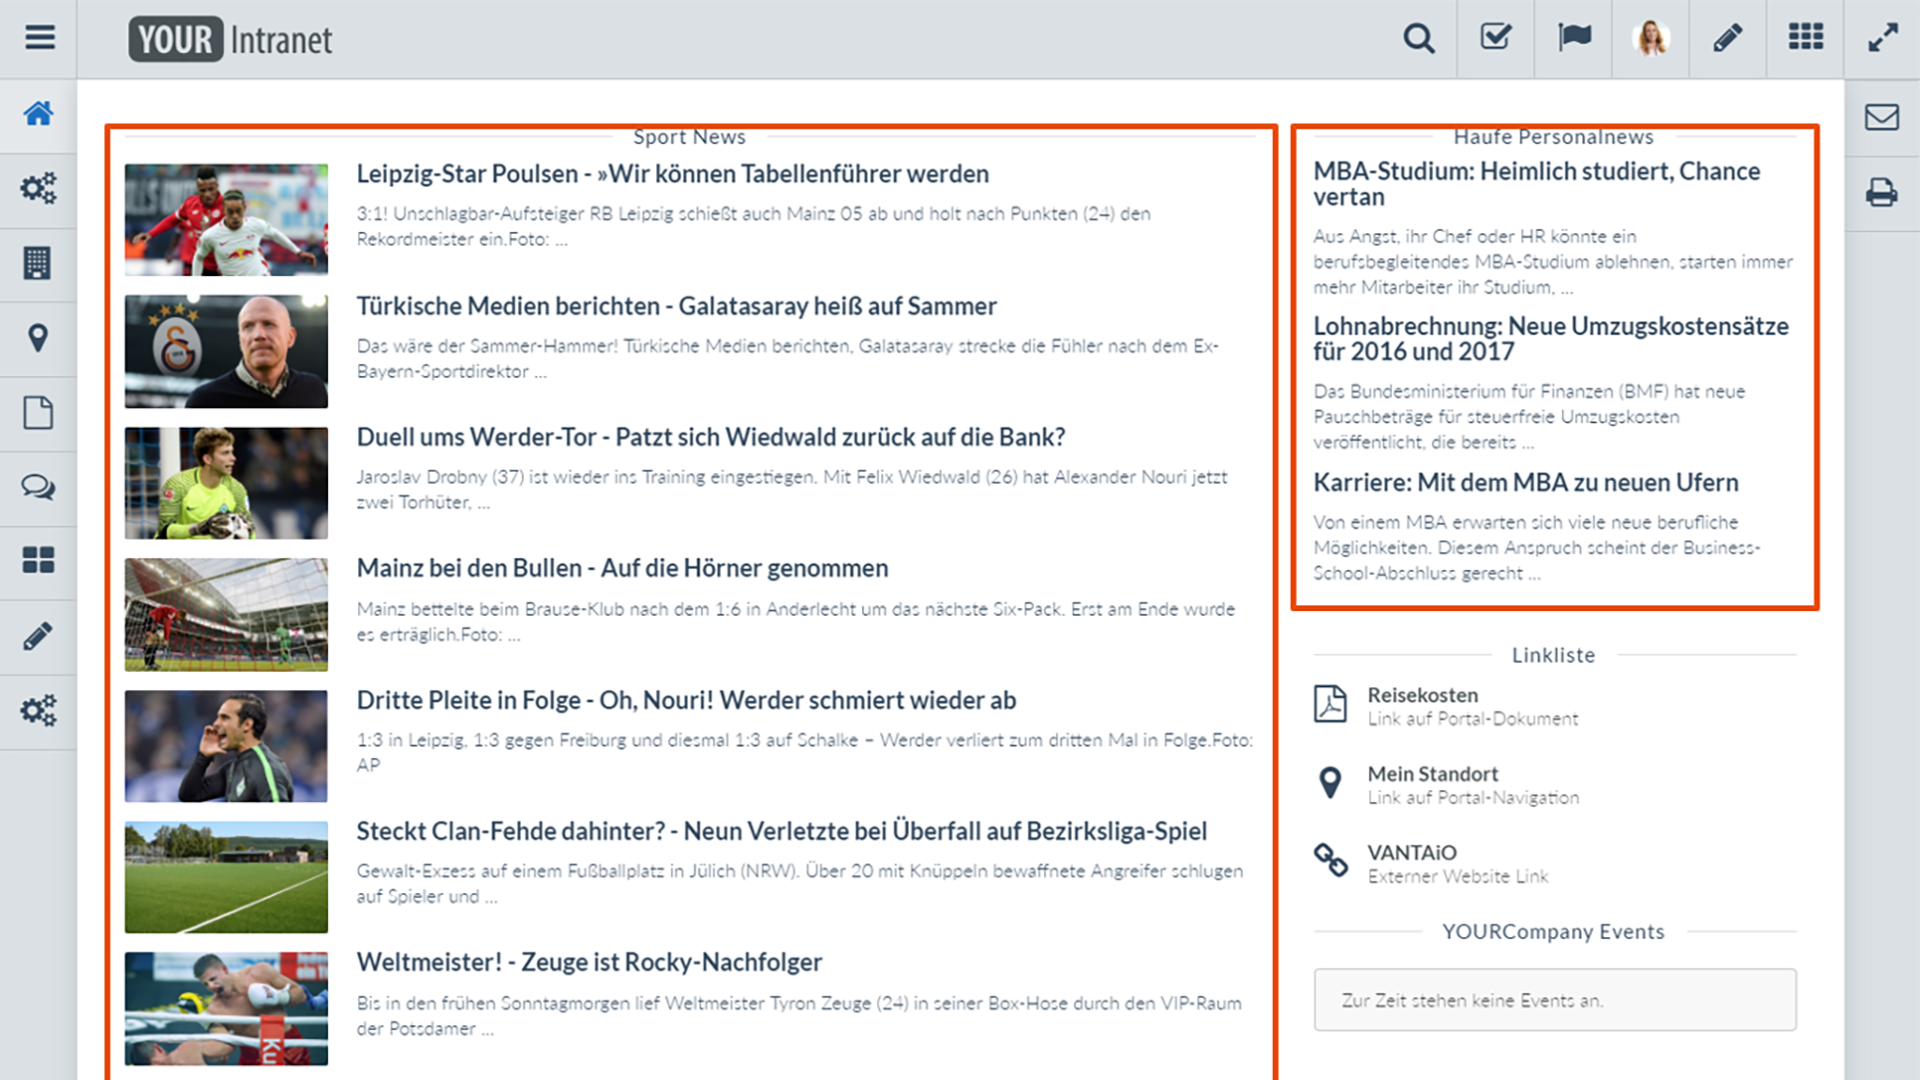Click the YOURCompany Events heading
The height and width of the screenshot is (1080, 1920).
pyautogui.click(x=1553, y=932)
